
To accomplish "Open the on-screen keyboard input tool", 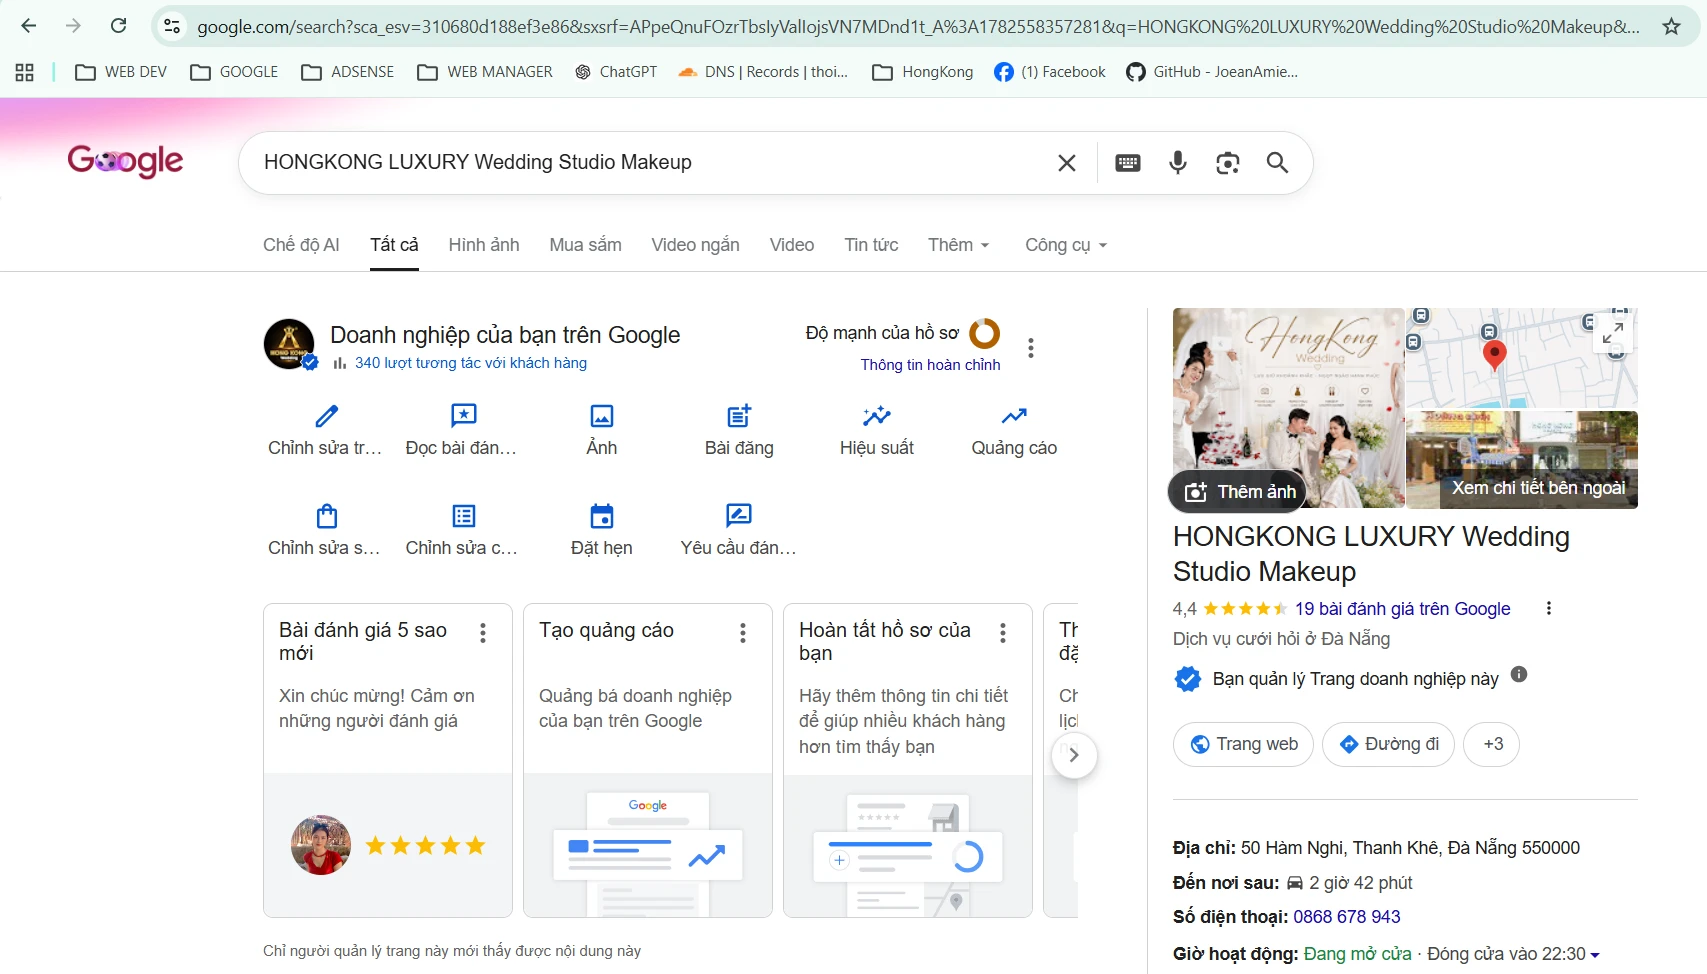I will 1128,163.
